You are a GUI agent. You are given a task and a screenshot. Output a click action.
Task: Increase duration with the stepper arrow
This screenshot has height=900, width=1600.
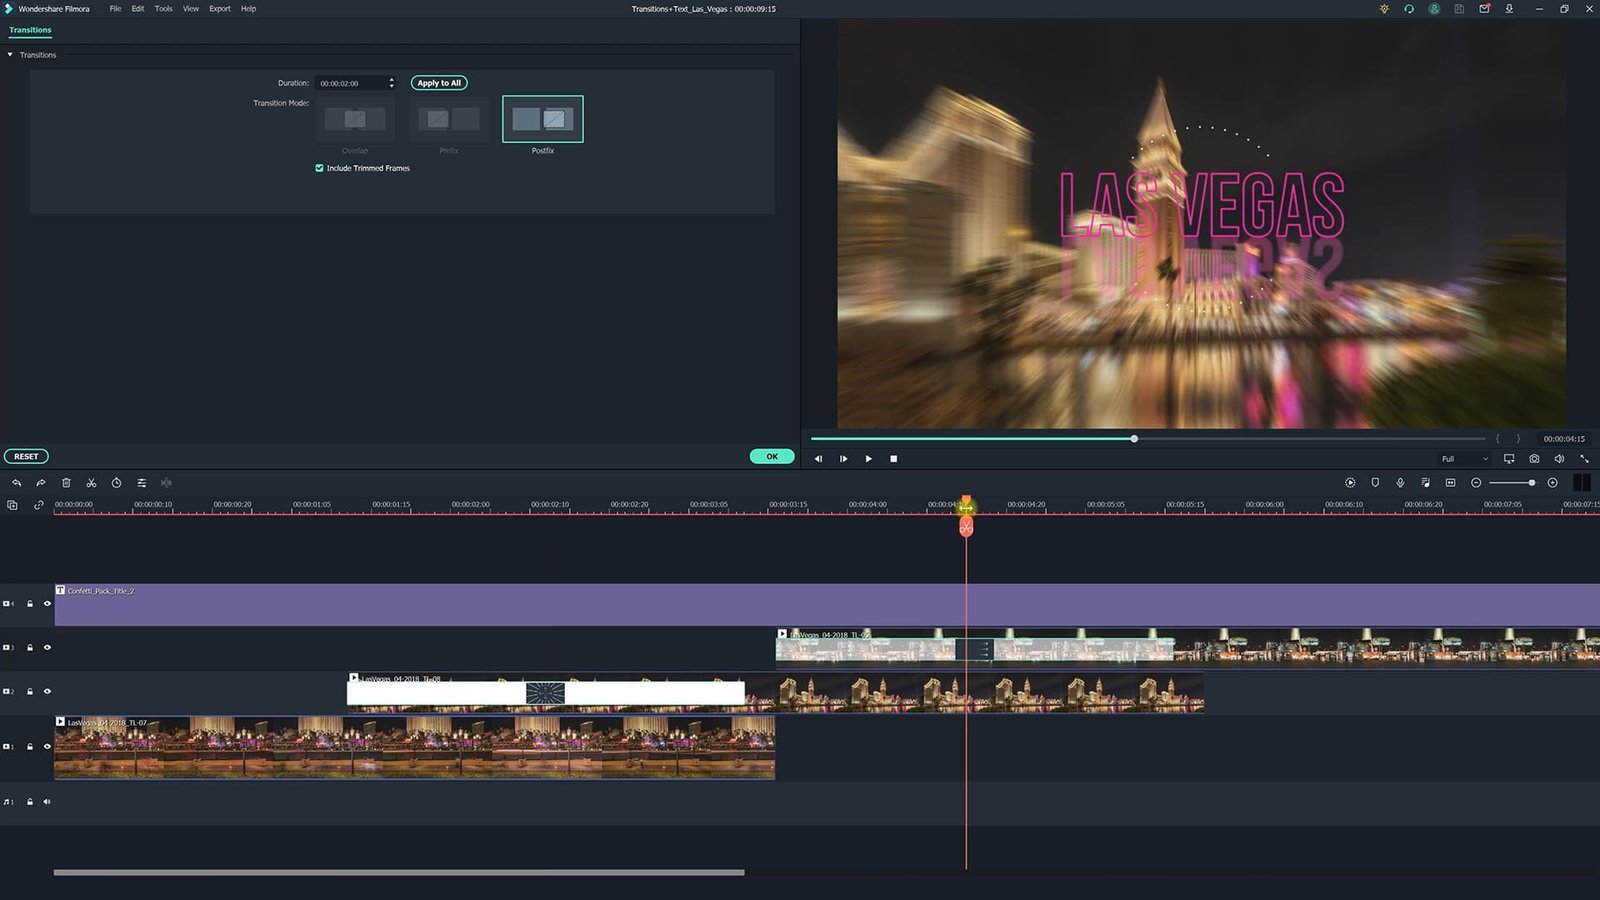(x=391, y=80)
